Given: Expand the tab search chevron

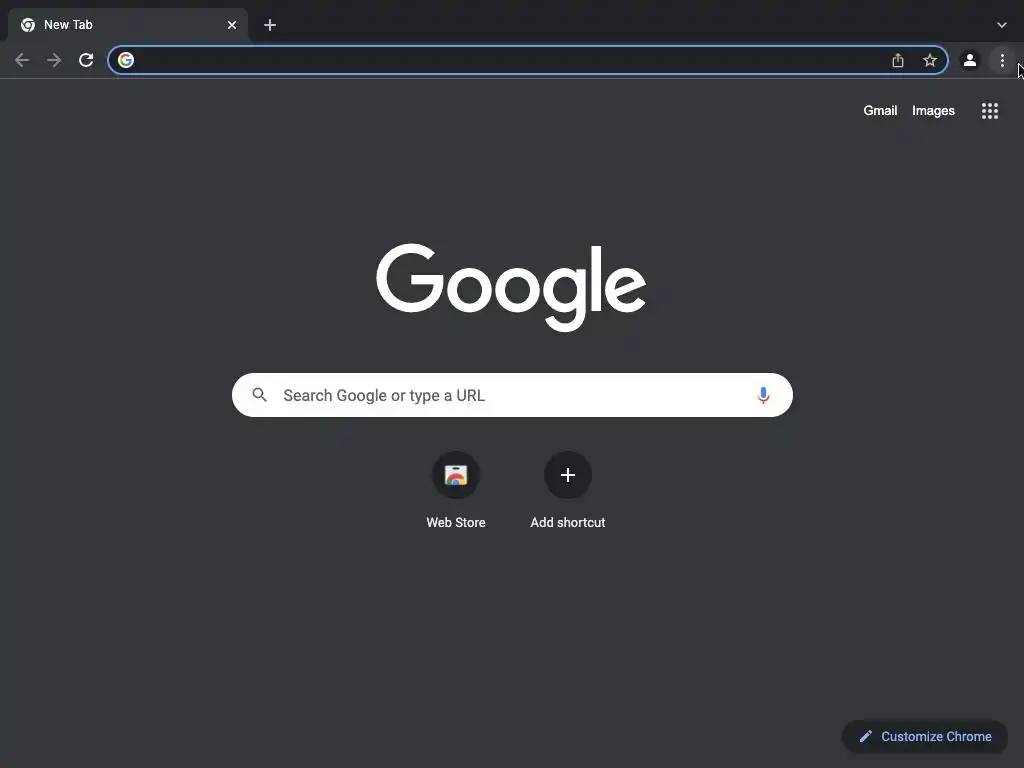Looking at the screenshot, I should [1002, 25].
